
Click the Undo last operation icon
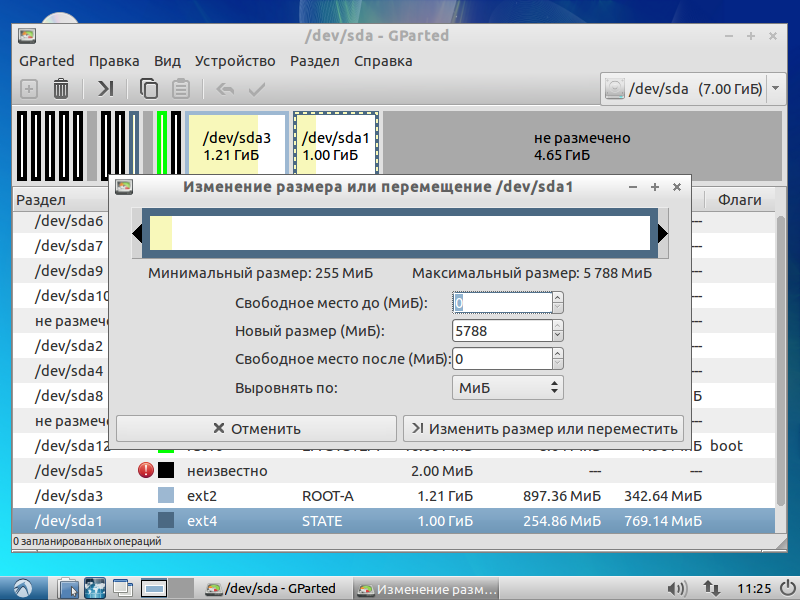click(225, 89)
